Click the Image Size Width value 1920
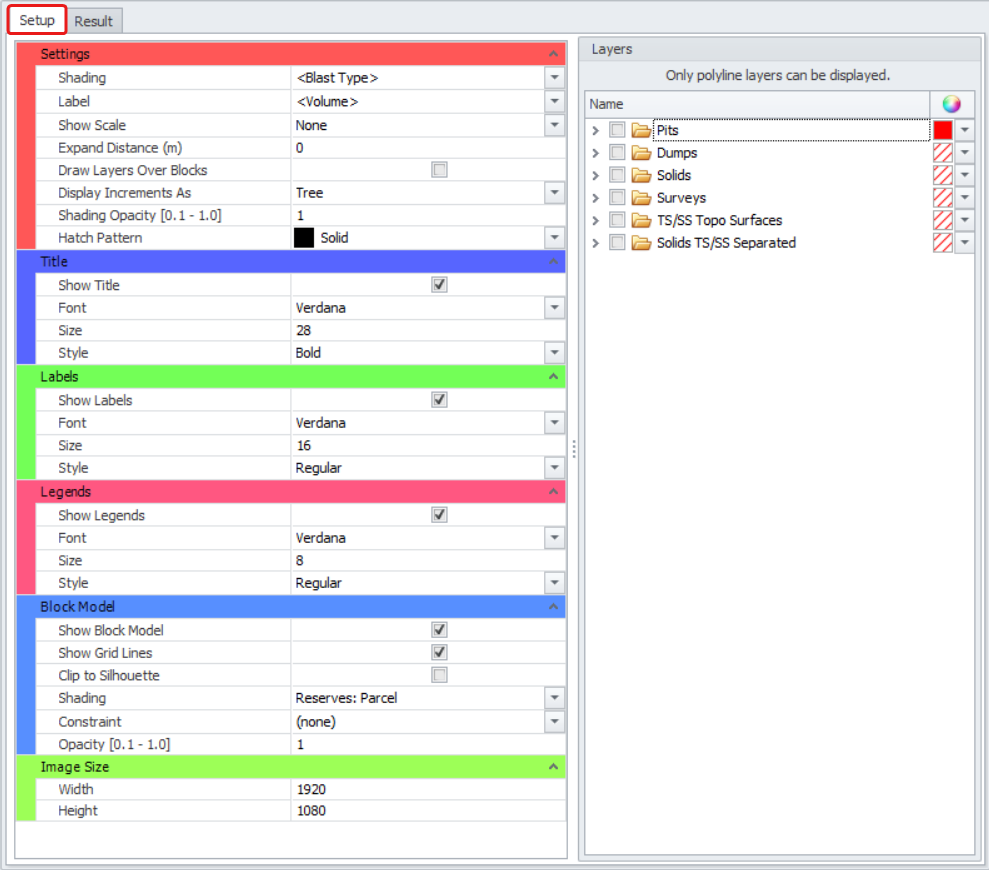The height and width of the screenshot is (870, 989). tap(311, 789)
